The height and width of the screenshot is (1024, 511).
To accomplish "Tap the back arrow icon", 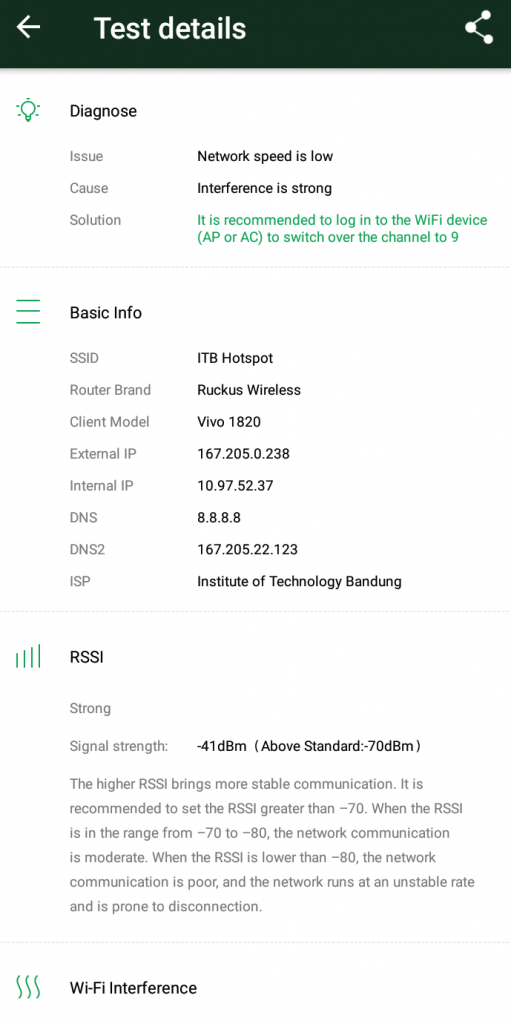I will click(x=28, y=27).
